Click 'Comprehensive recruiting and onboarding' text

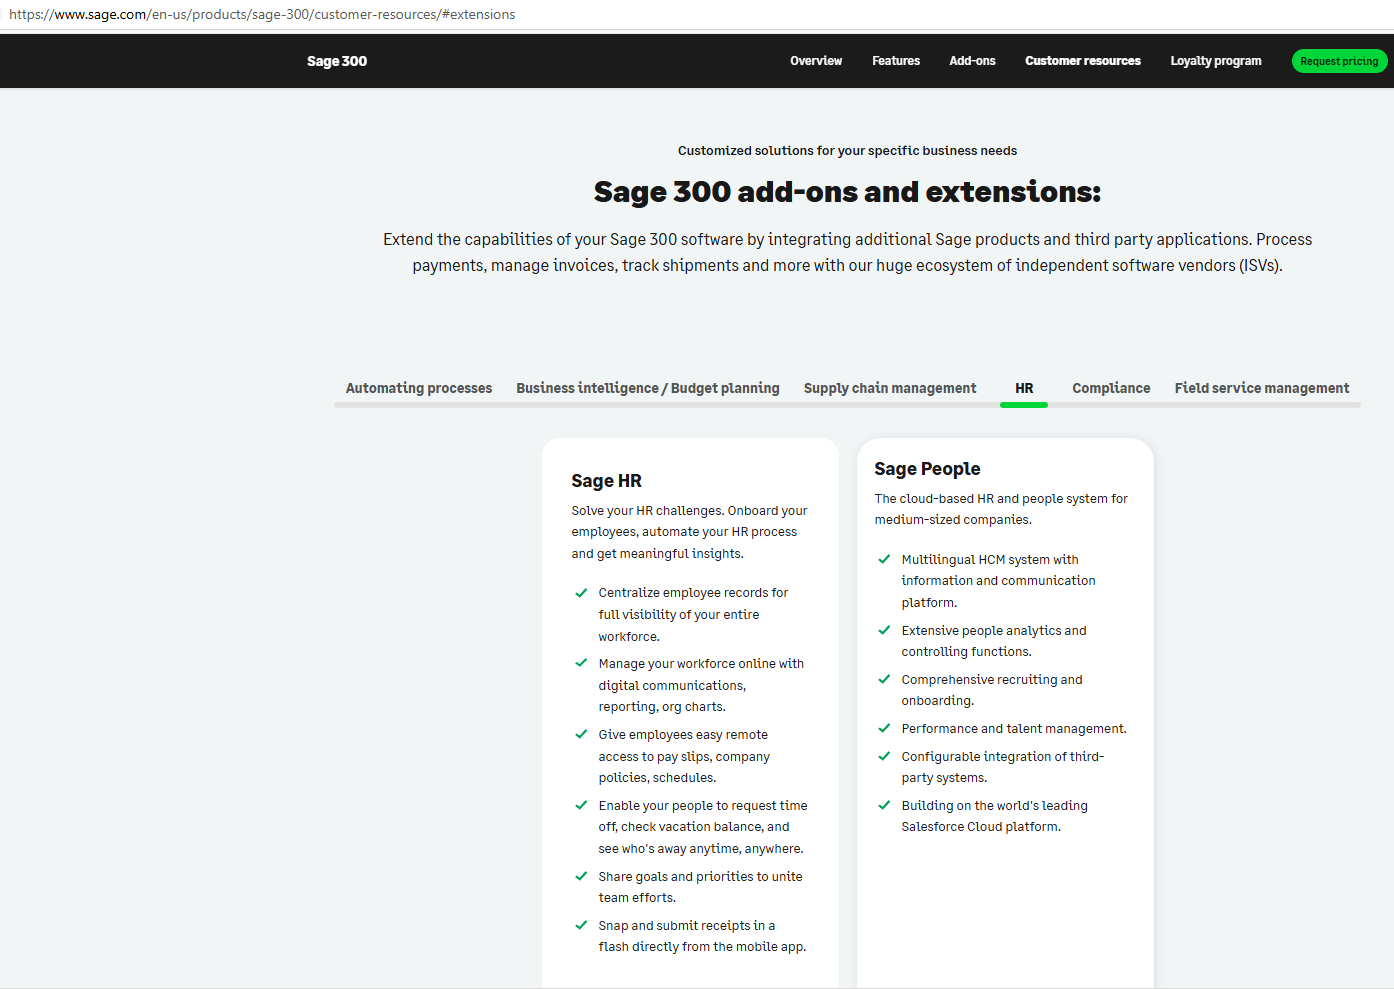992,690
